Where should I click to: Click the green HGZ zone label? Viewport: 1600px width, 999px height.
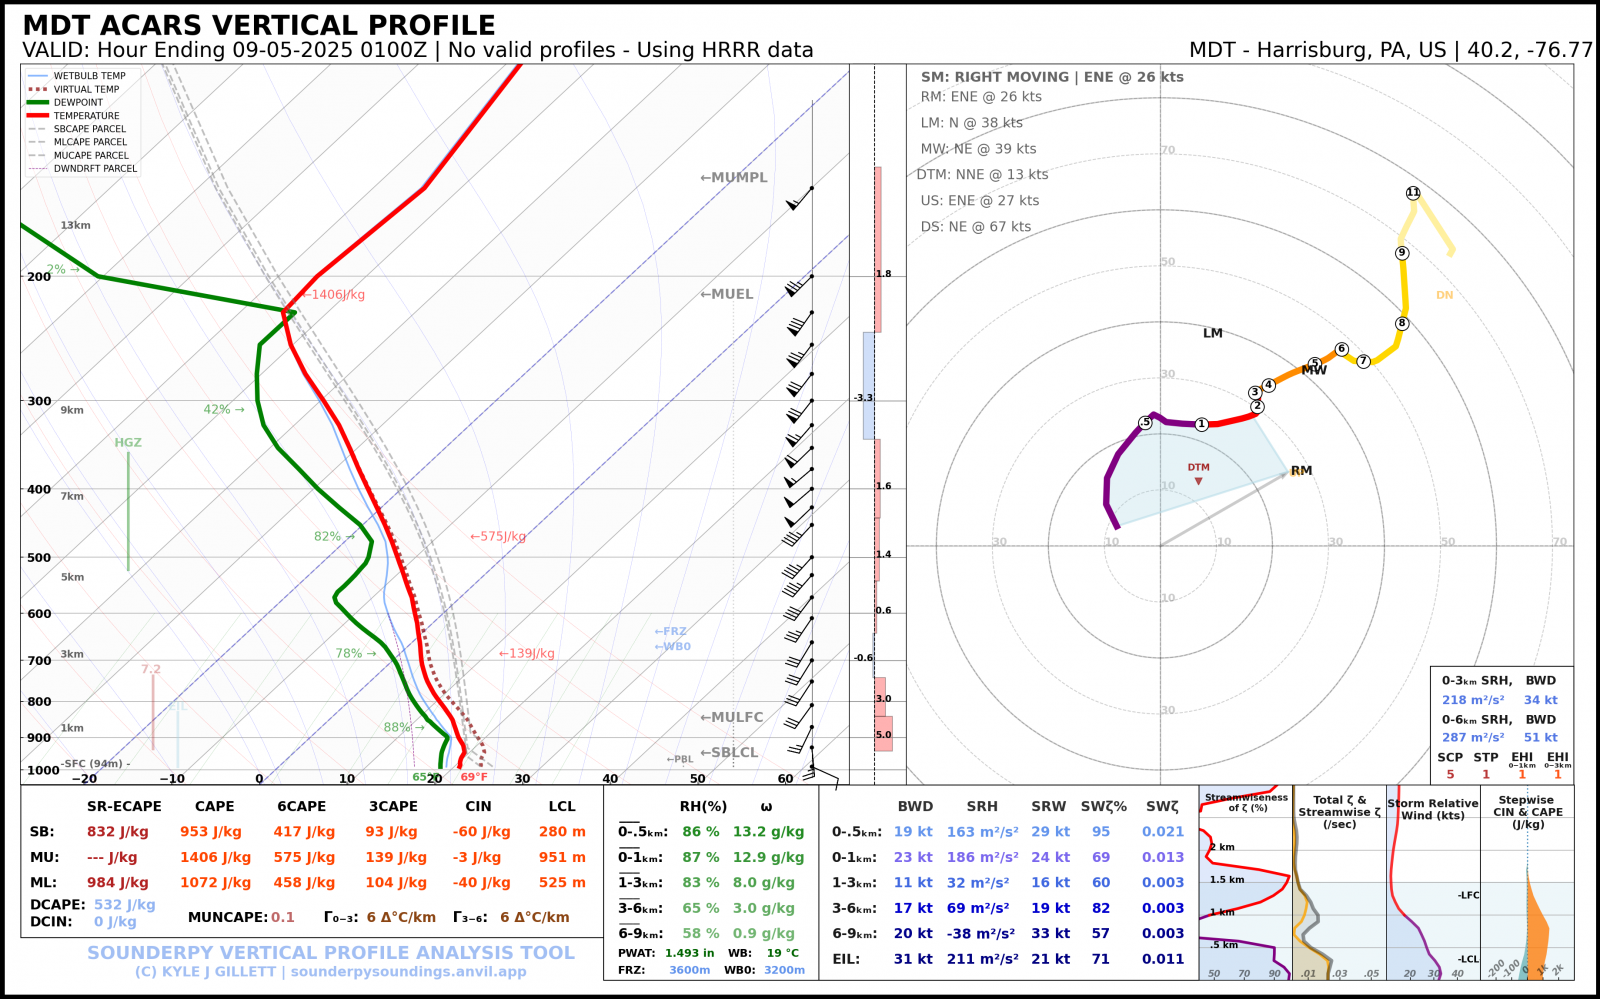[x=128, y=443]
